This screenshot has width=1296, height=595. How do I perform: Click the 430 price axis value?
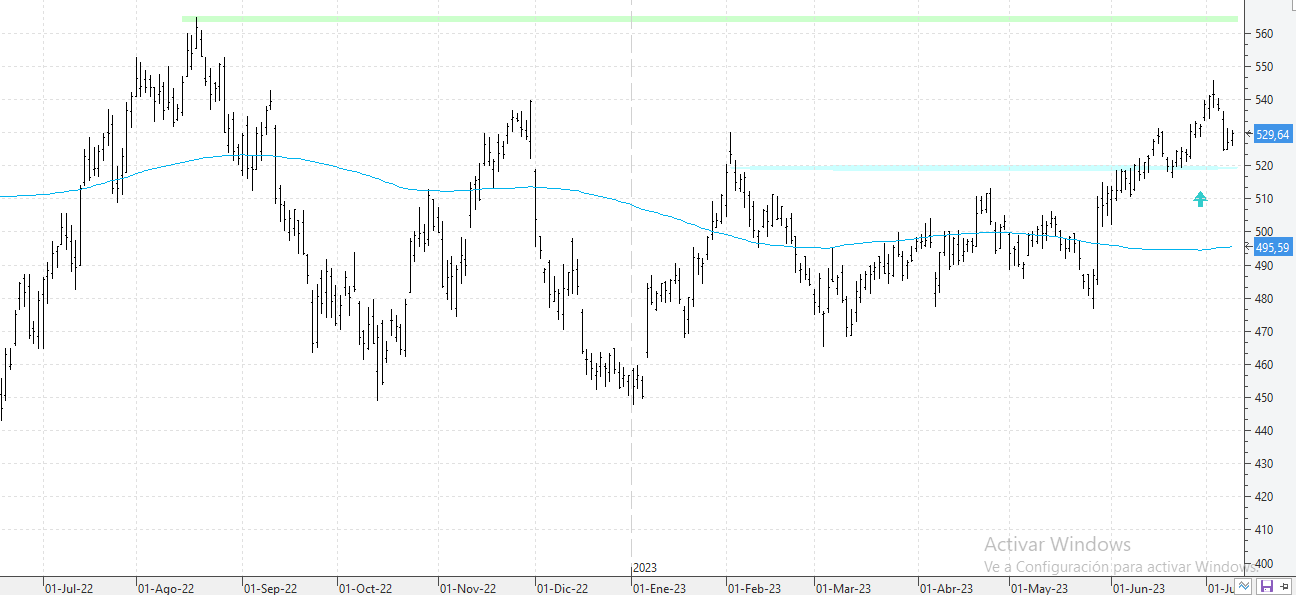click(1264, 463)
